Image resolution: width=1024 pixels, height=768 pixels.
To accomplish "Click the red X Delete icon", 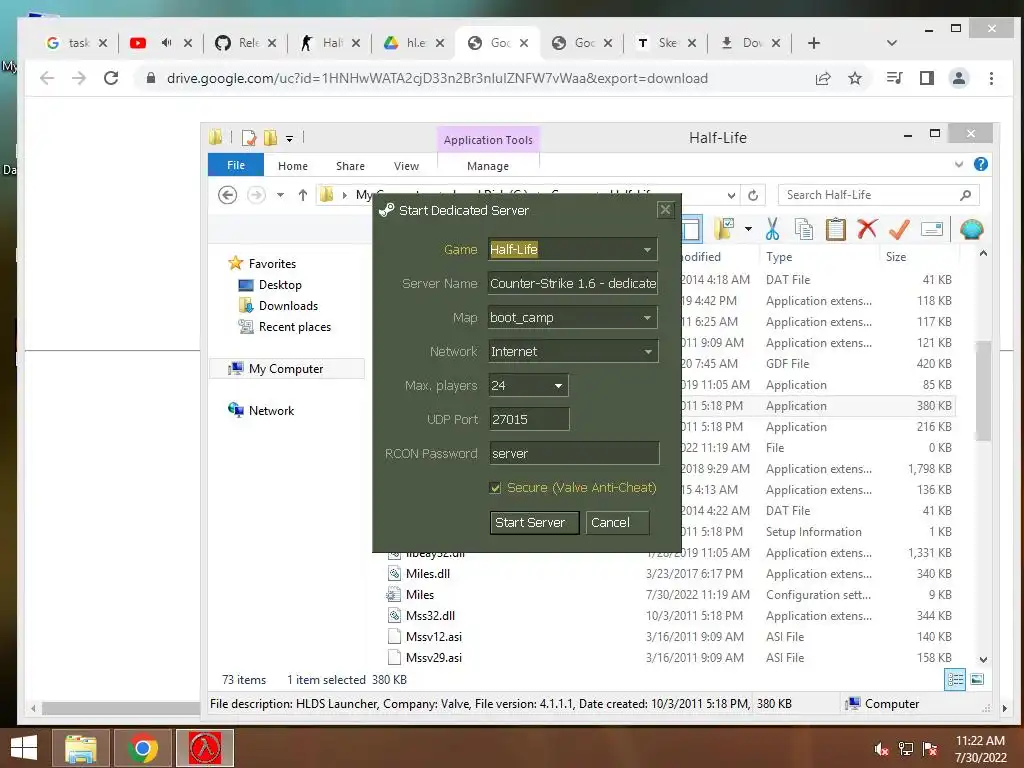I will 867,229.
